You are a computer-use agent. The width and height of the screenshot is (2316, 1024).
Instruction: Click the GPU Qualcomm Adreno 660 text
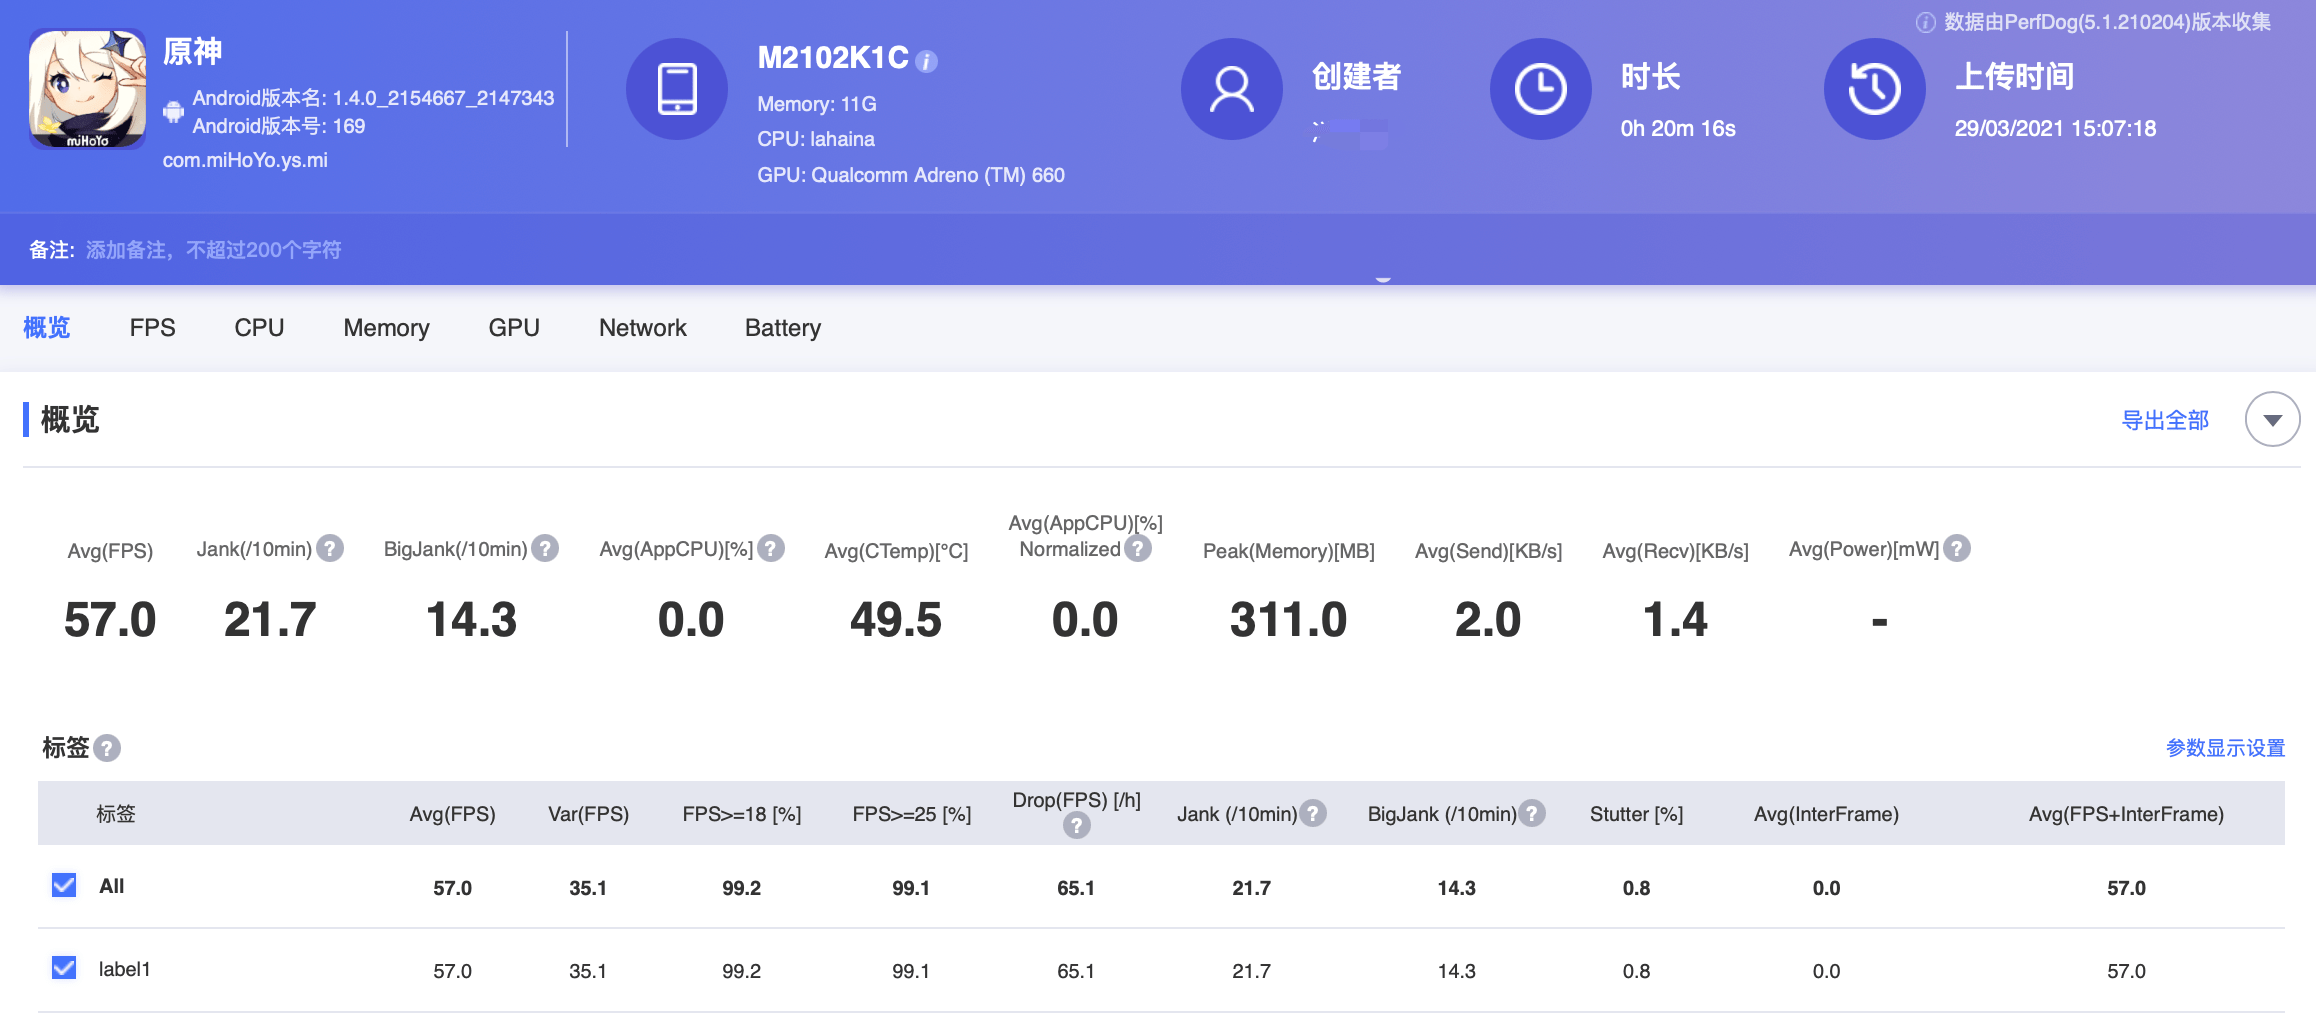click(911, 175)
